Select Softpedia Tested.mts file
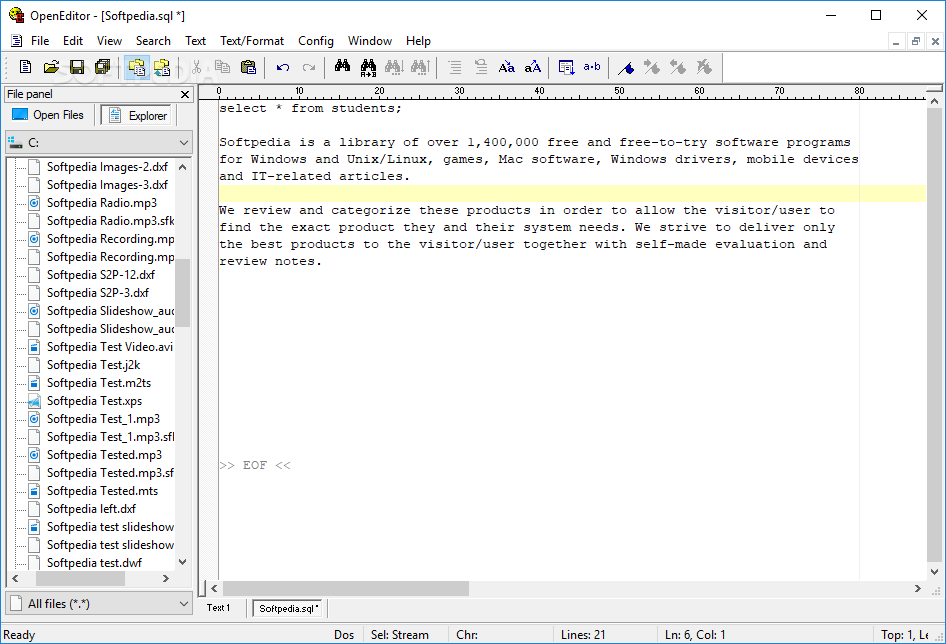 [x=102, y=491]
